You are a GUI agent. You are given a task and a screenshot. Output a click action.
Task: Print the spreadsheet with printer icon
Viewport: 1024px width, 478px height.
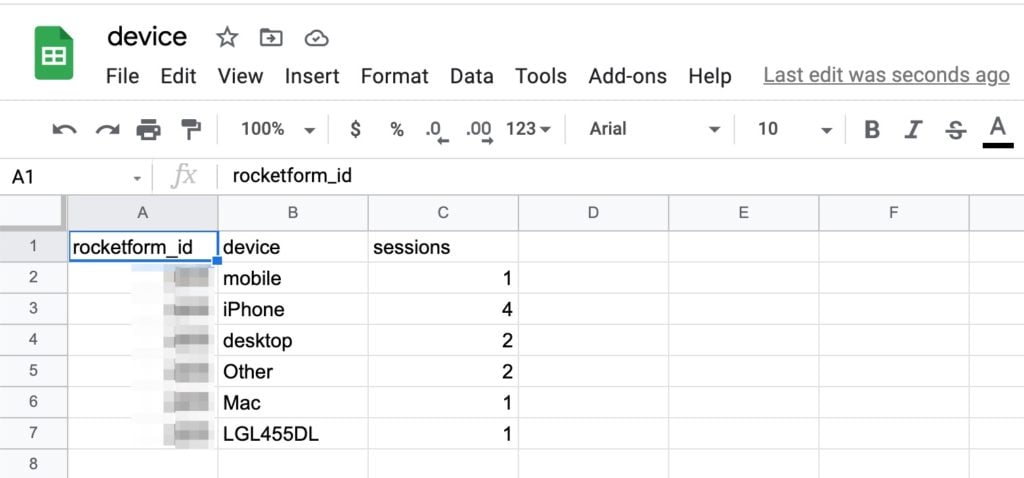148,129
